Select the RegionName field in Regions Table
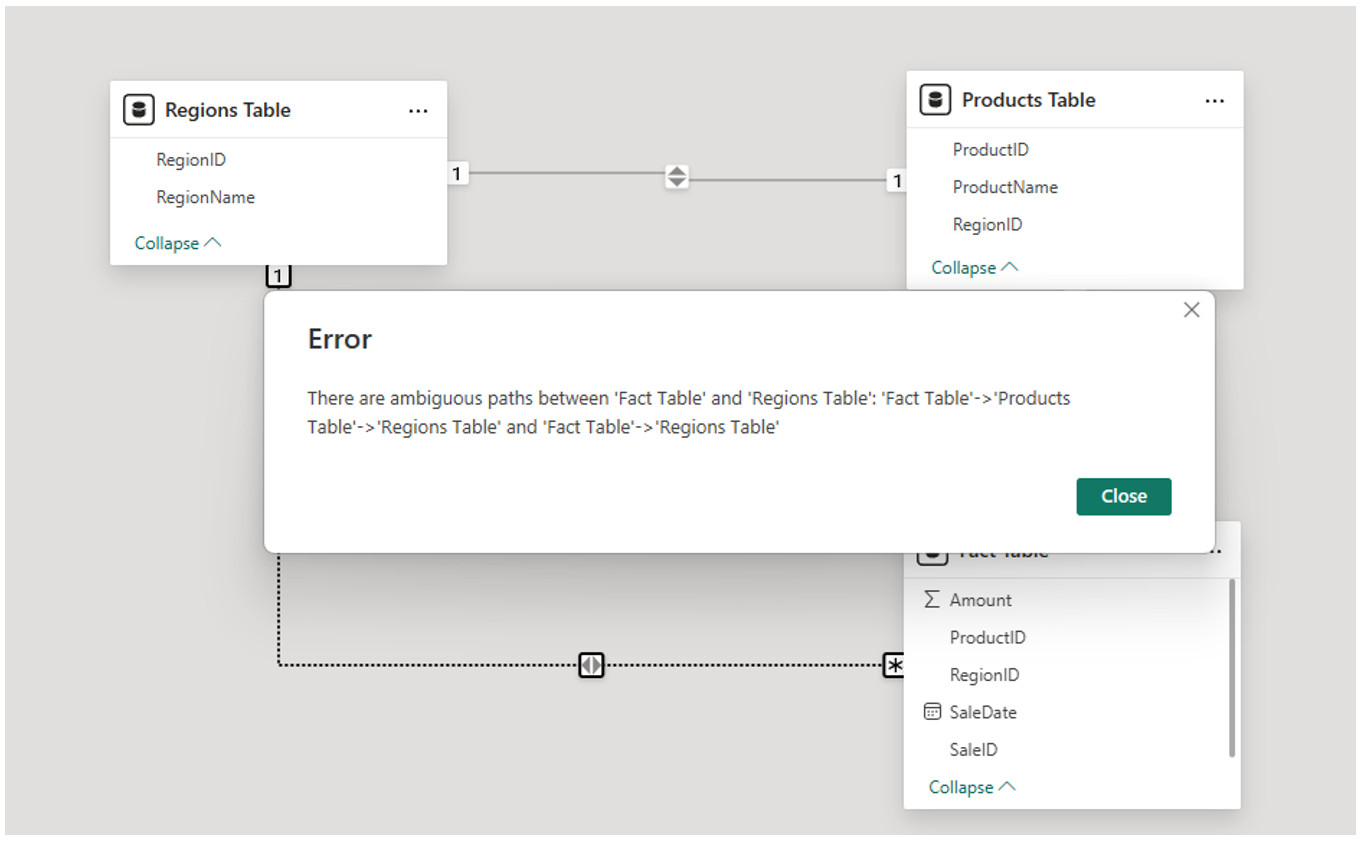Image resolution: width=1366 pixels, height=842 pixels. (x=205, y=197)
